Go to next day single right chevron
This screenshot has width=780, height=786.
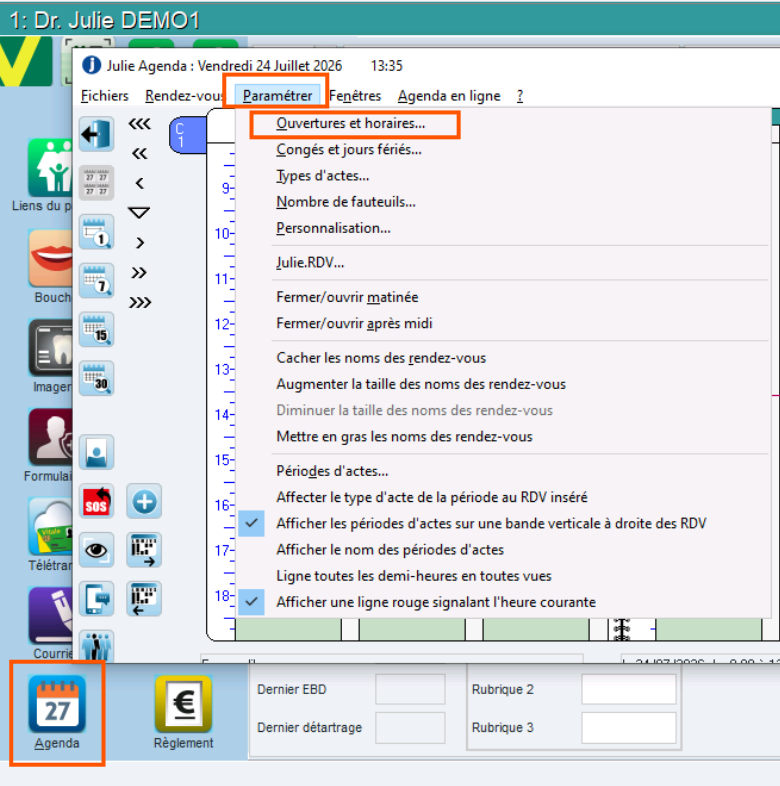click(139, 243)
